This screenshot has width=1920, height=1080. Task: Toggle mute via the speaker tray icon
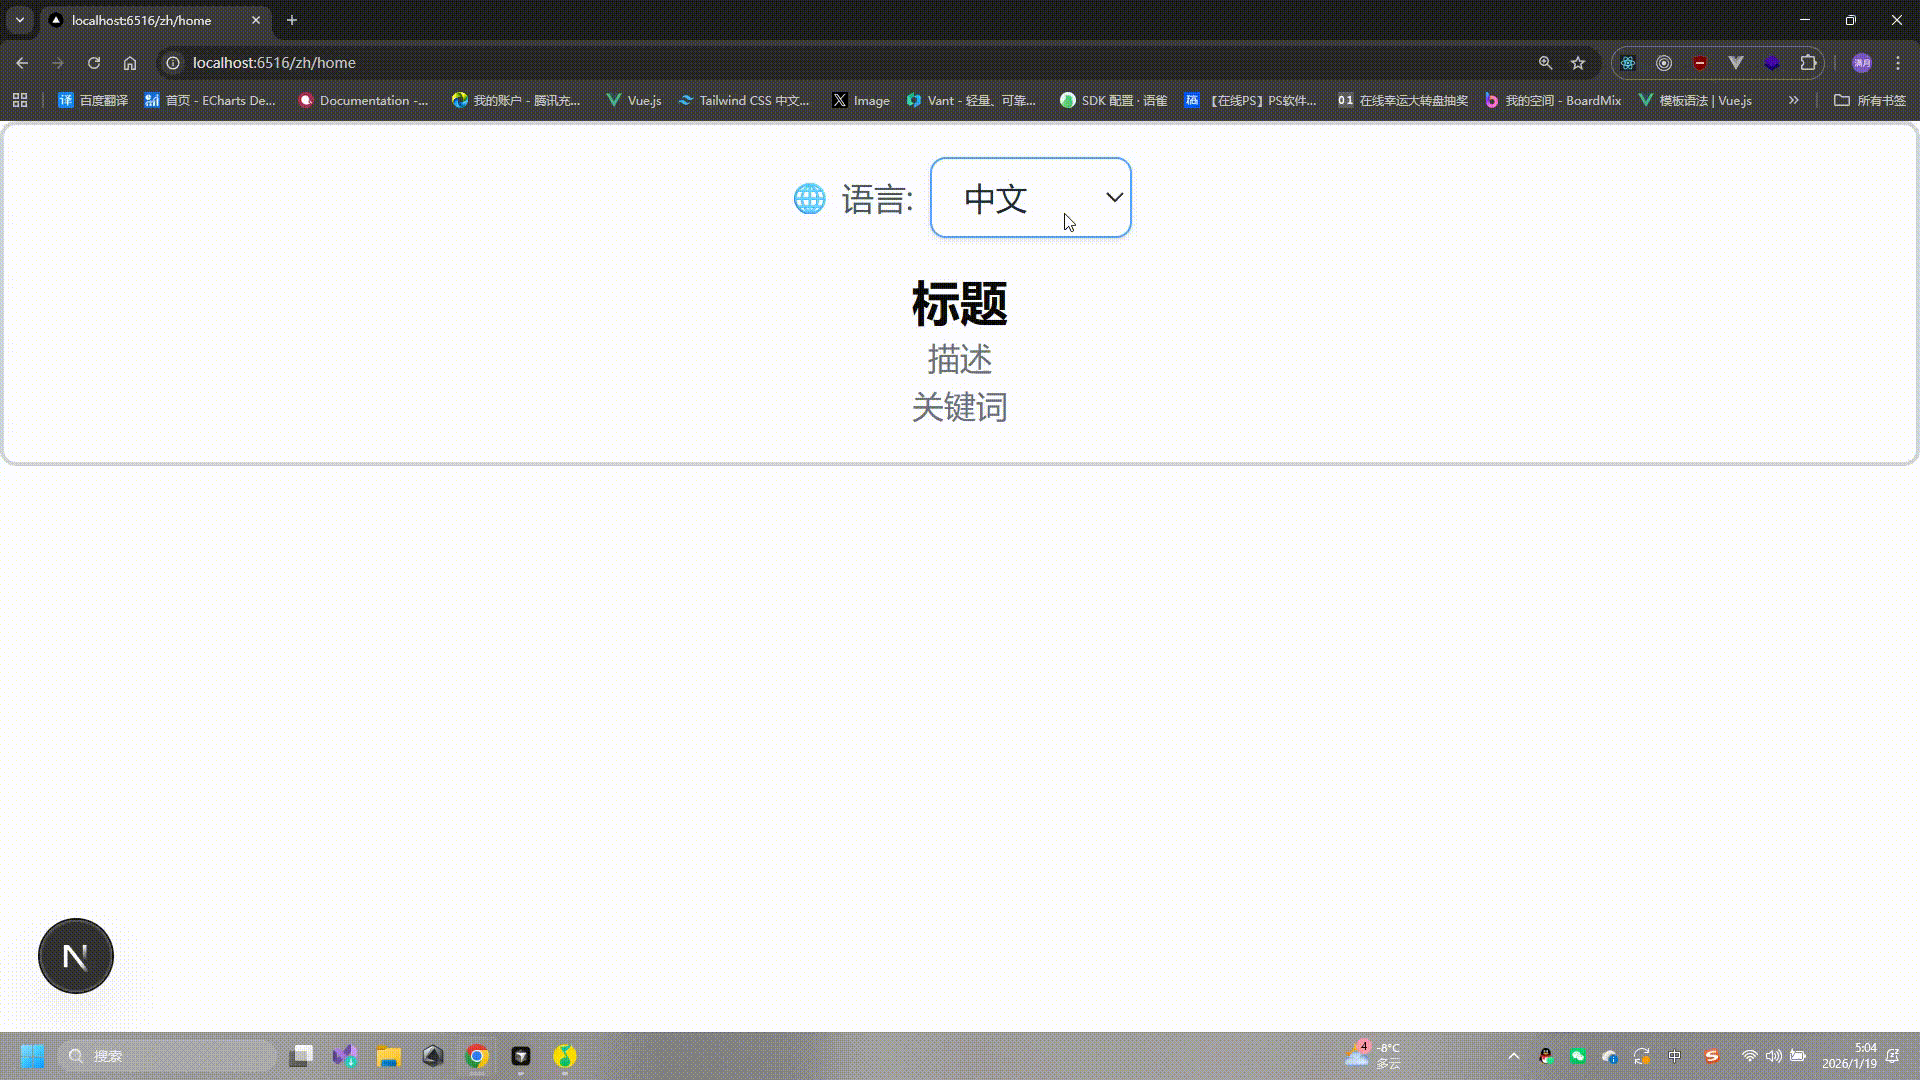1773,1055
